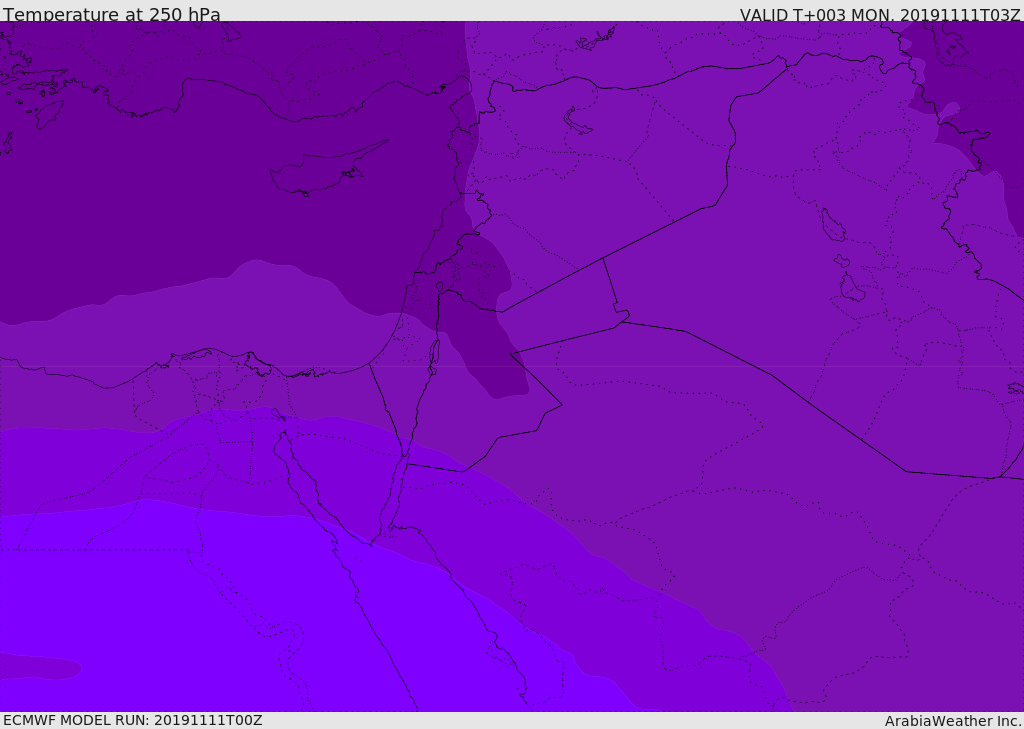Click the ArabiaWeather Inc. credit
Image resolution: width=1024 pixels, height=729 pixels.
click(953, 721)
